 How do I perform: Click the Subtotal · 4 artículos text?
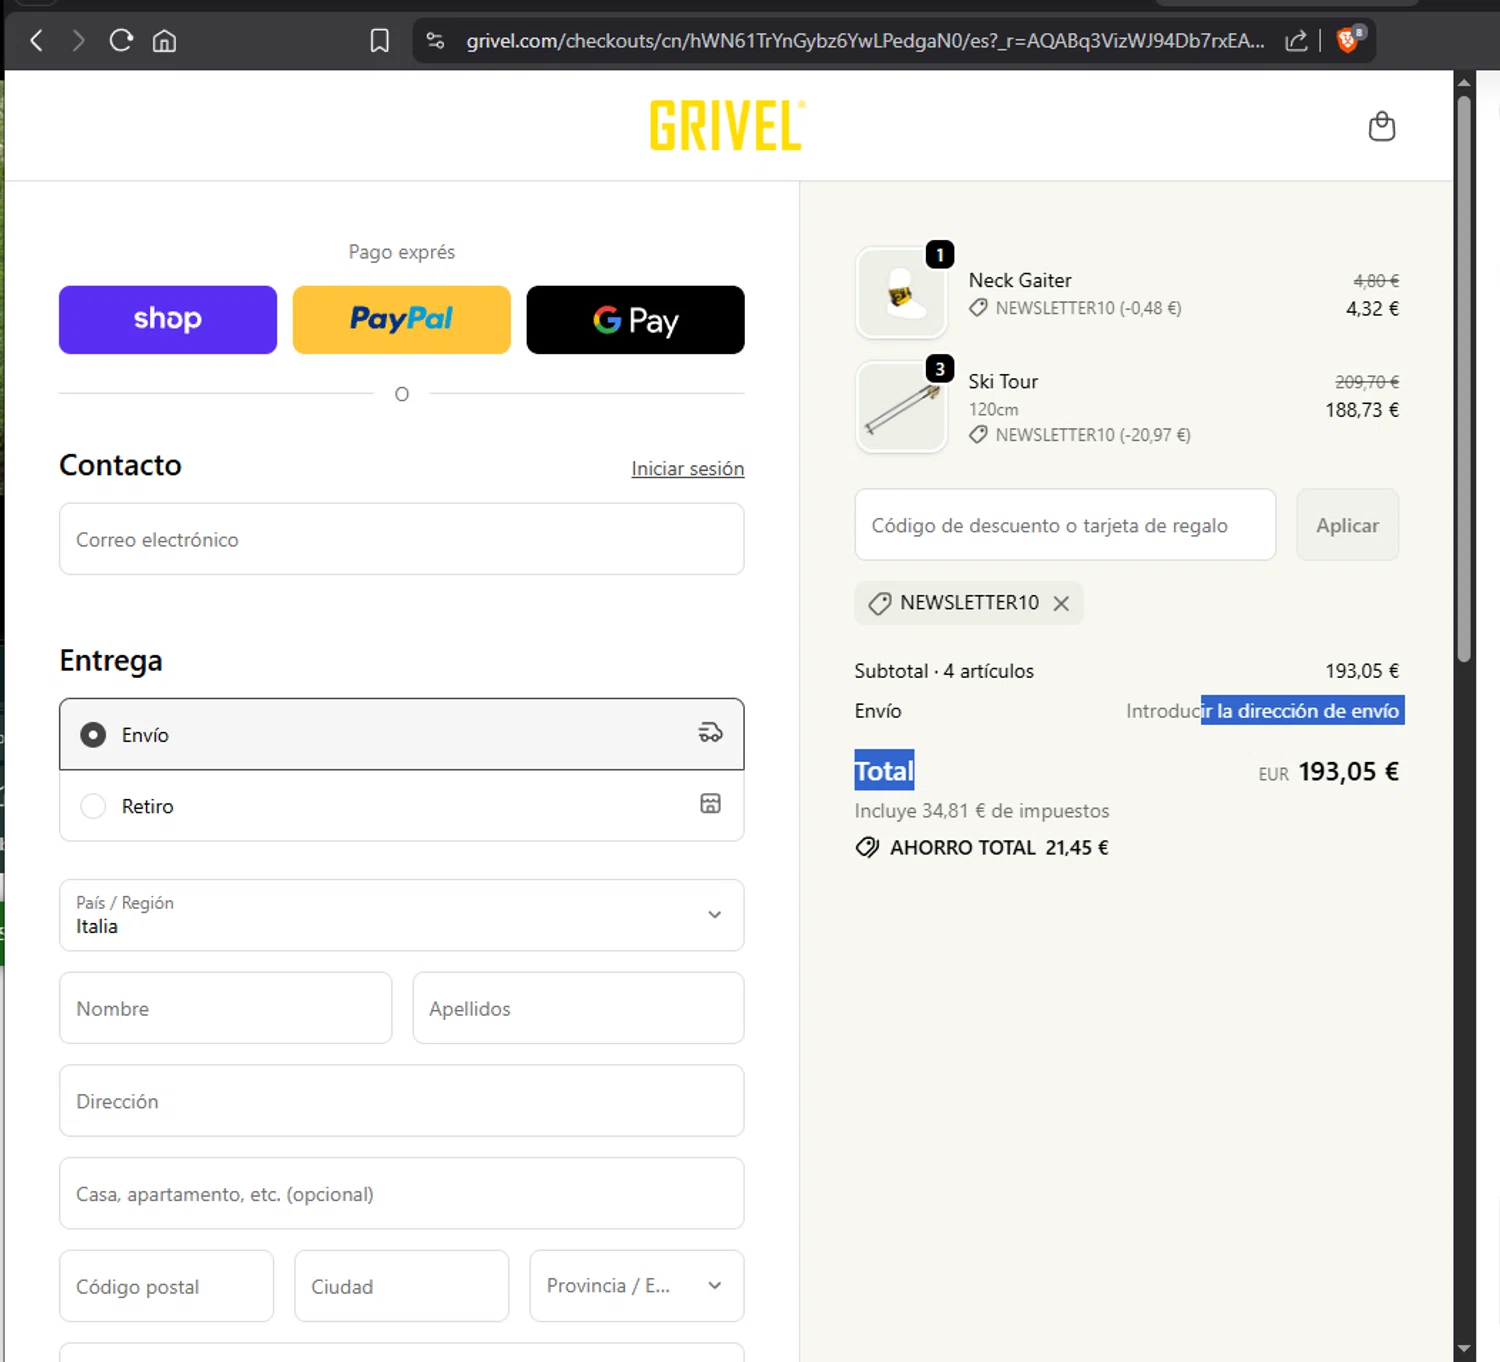coord(944,671)
